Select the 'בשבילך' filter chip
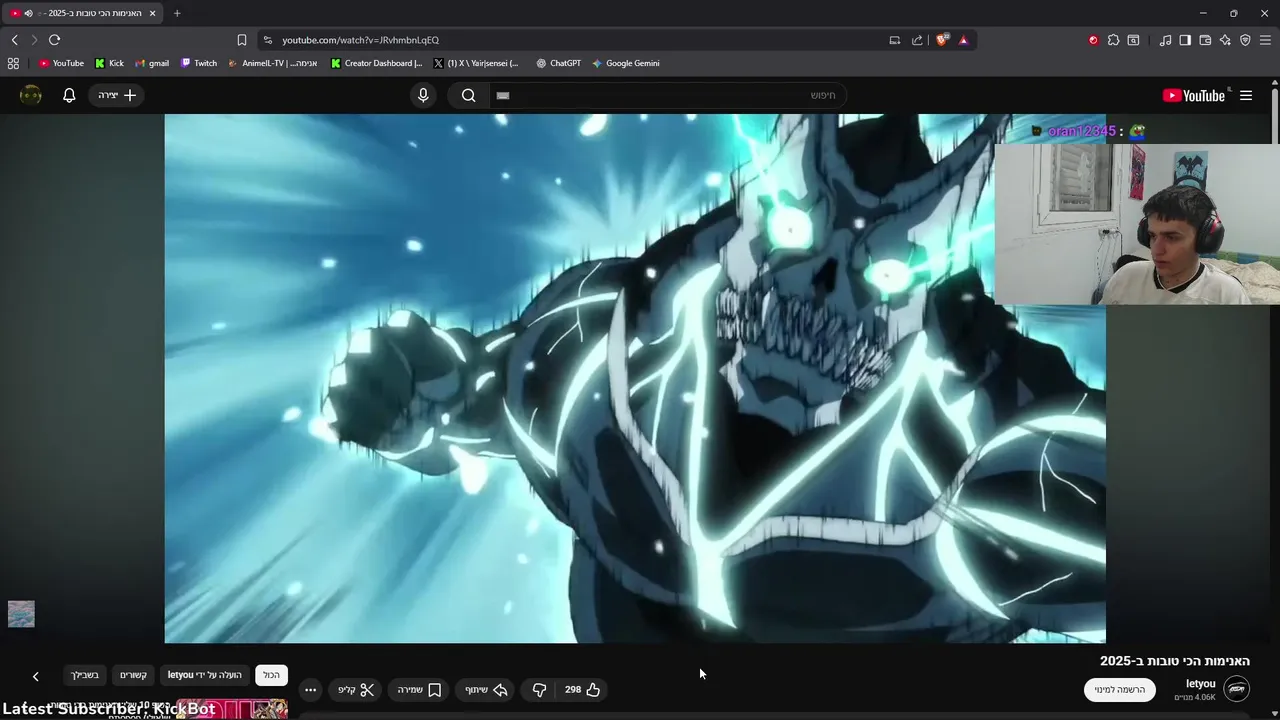This screenshot has height=720, width=1280. (85, 675)
